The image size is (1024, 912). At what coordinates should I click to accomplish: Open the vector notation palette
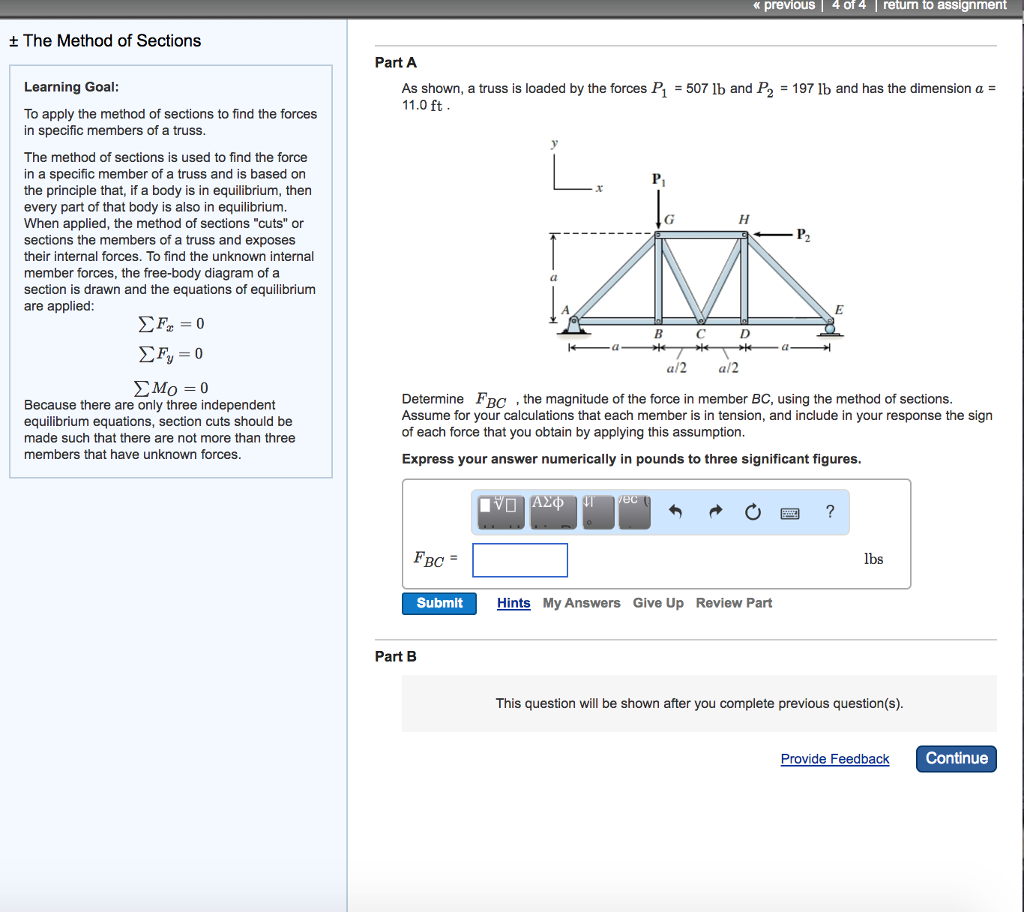(x=632, y=511)
